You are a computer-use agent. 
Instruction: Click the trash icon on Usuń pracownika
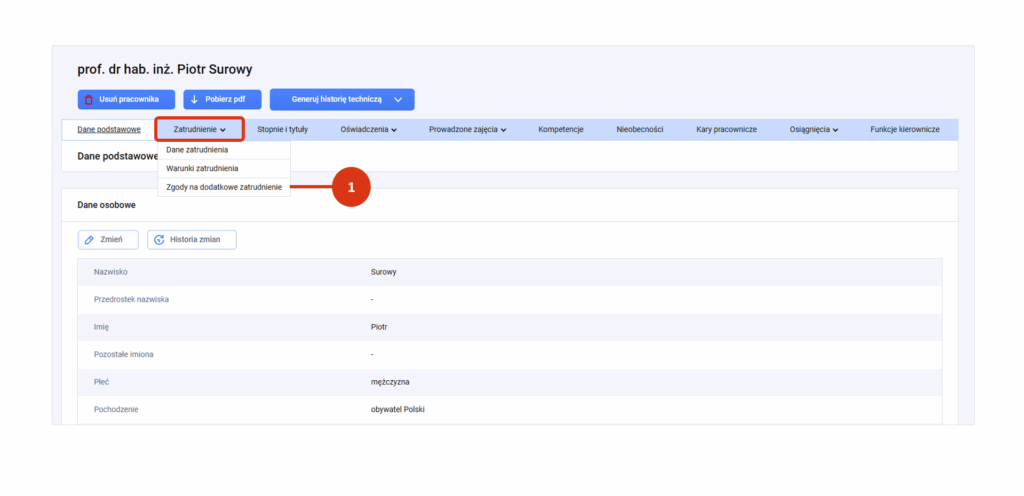(x=89, y=100)
